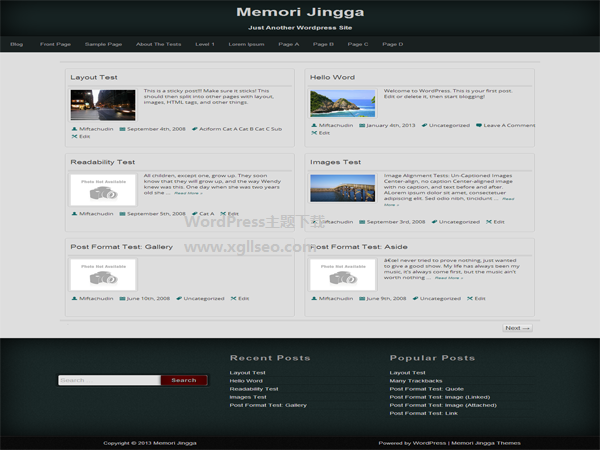
Task: Click the red Search button
Action: click(x=184, y=380)
